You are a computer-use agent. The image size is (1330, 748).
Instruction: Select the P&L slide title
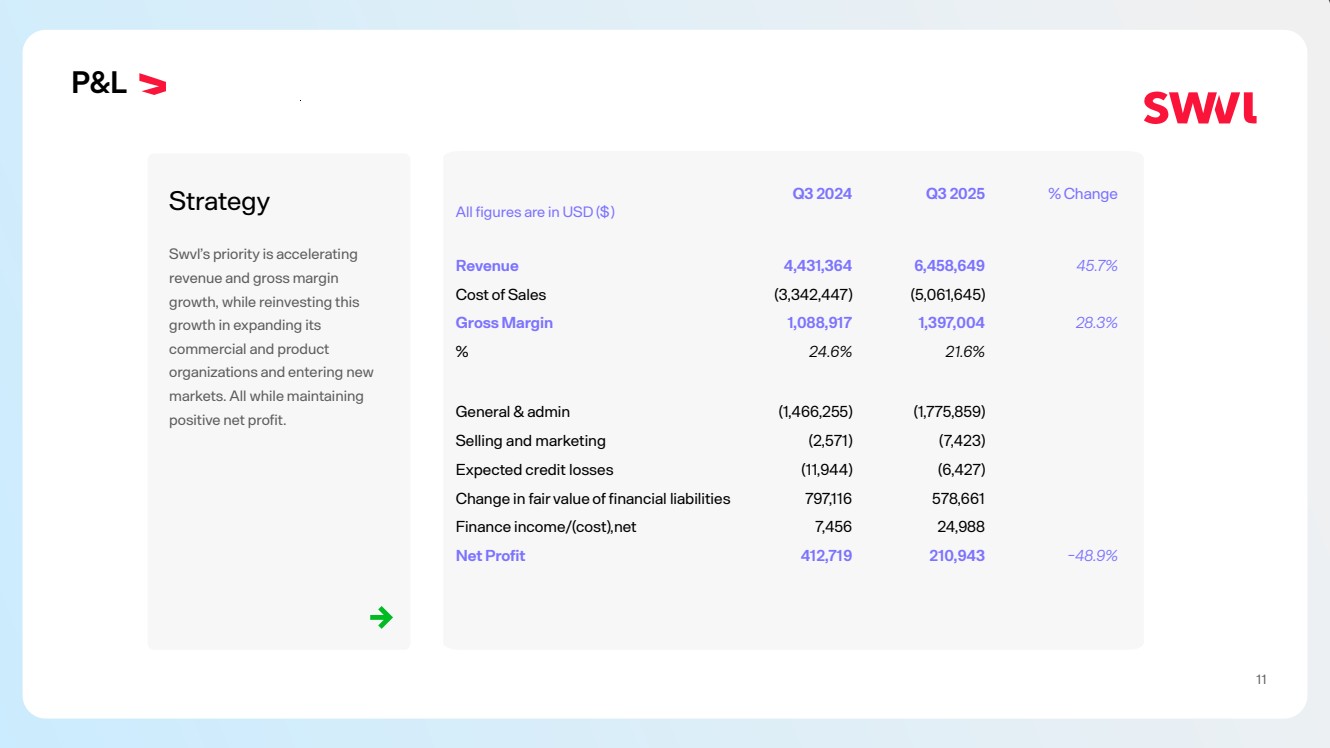click(99, 84)
